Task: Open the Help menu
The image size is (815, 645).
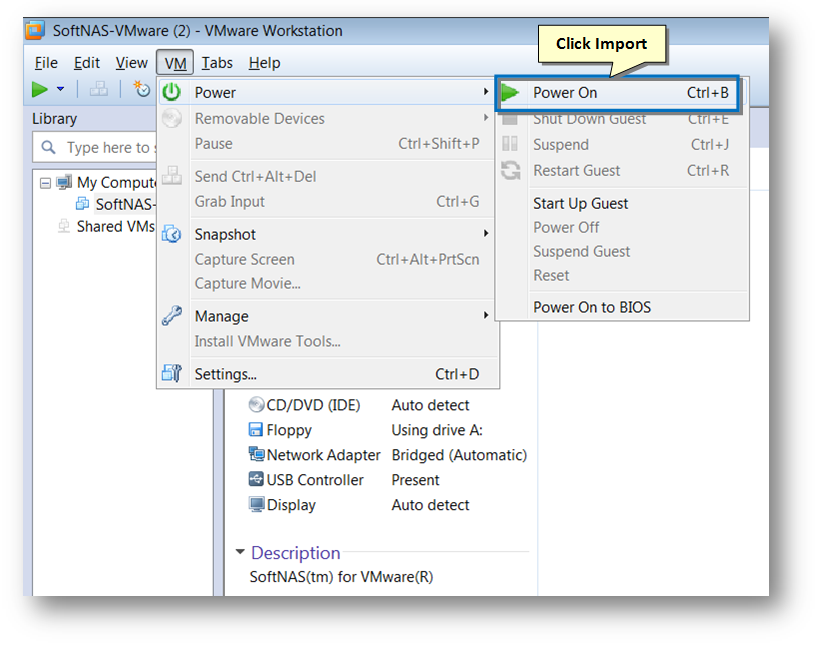Action: tap(264, 63)
